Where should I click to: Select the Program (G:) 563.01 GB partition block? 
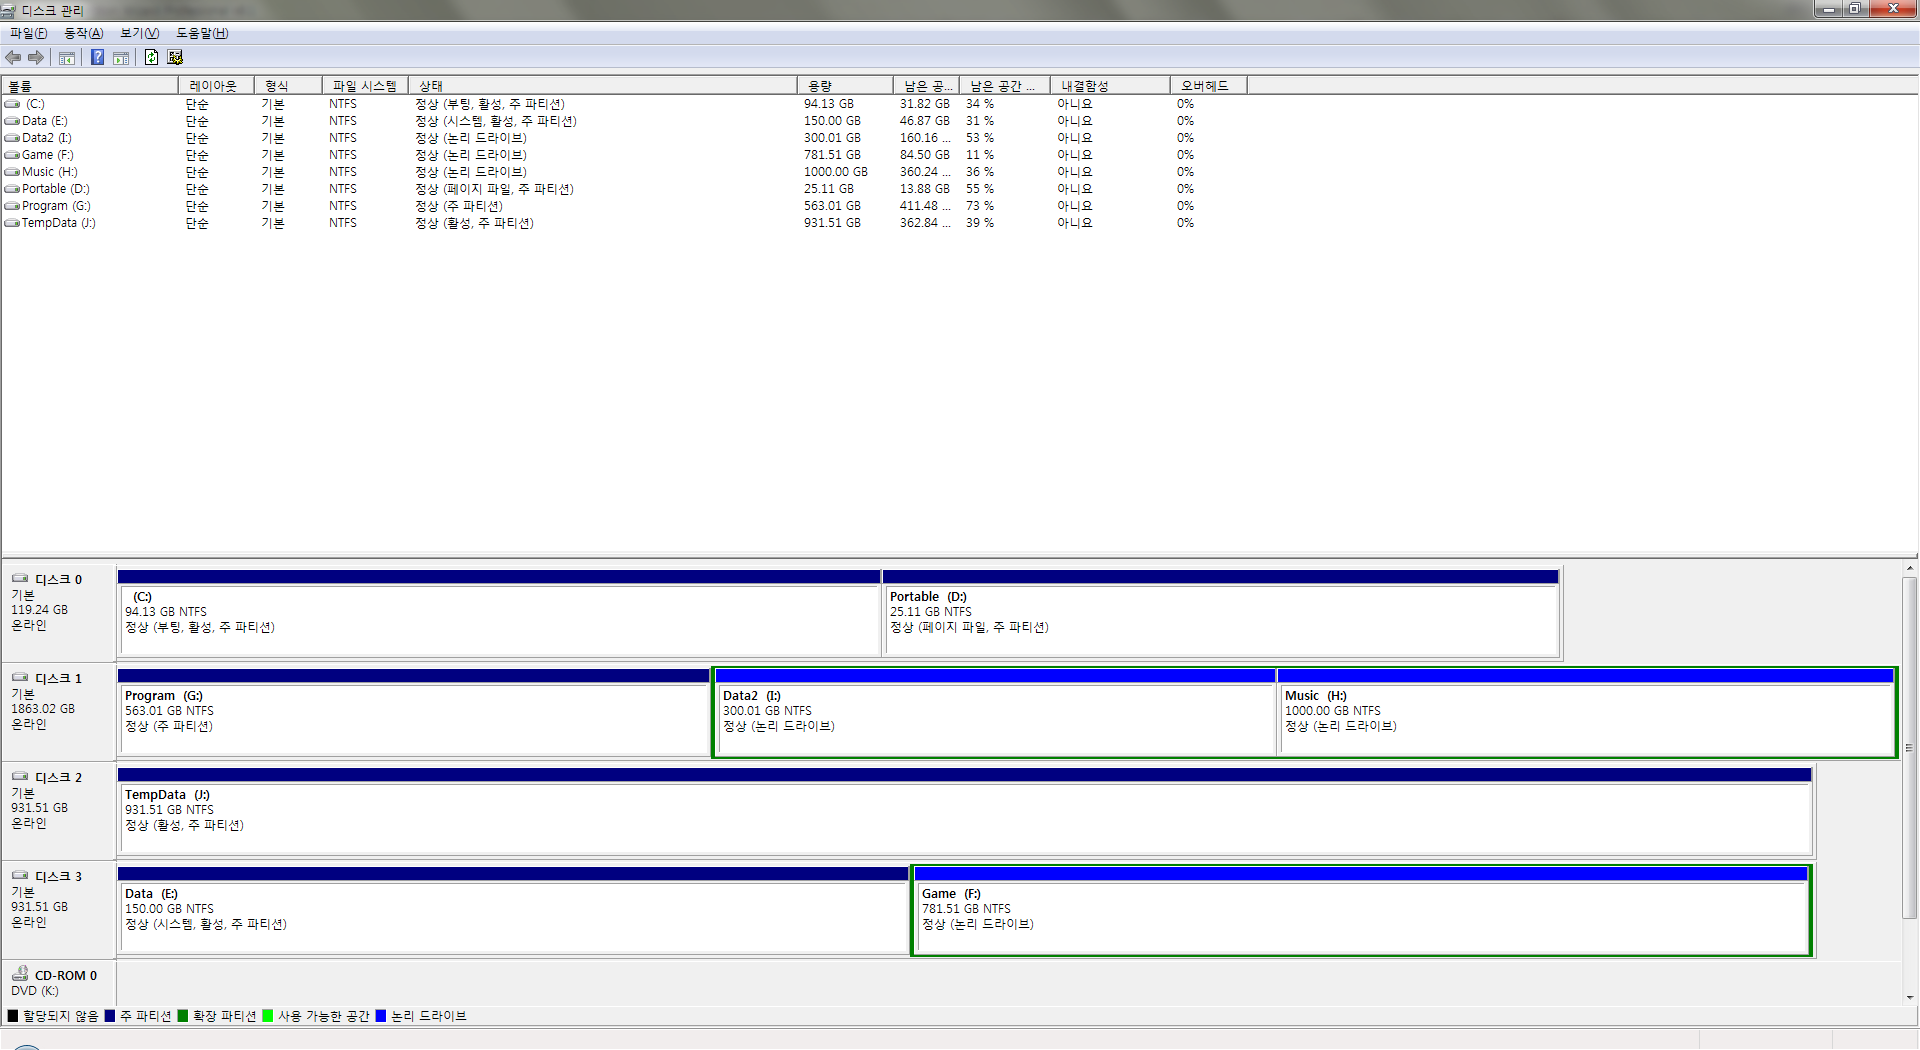pyautogui.click(x=414, y=712)
